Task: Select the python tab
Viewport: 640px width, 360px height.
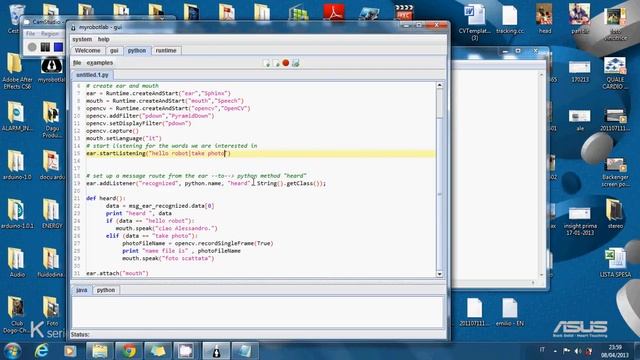Action: 137,51
